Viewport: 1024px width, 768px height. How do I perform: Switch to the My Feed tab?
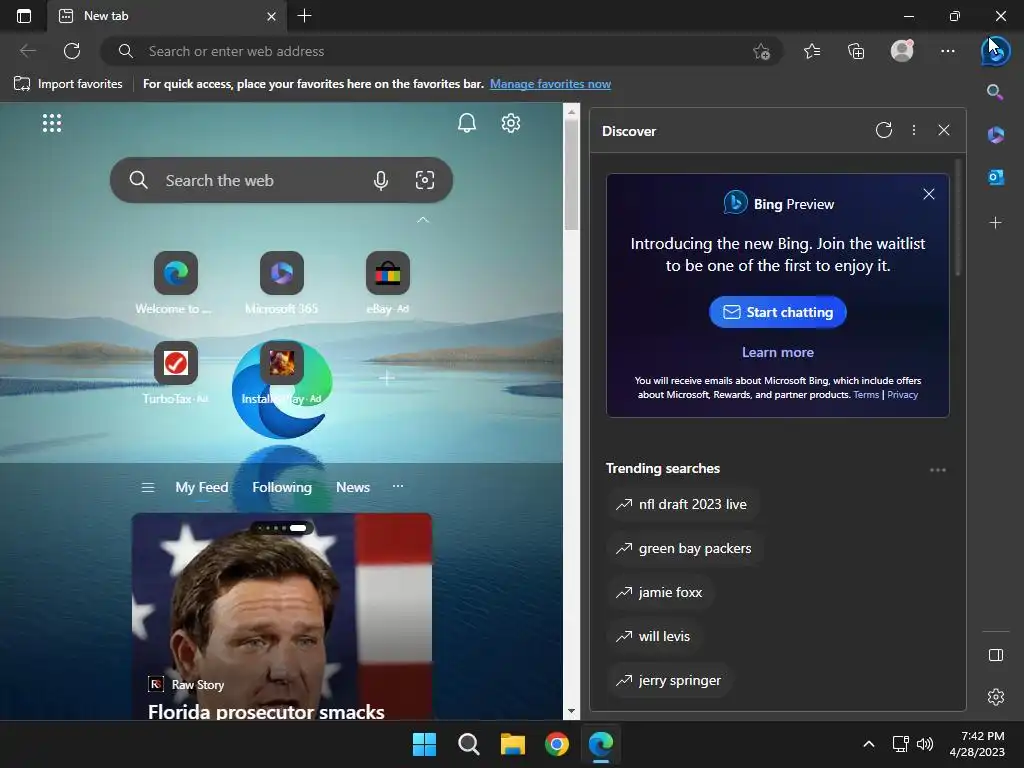pos(202,487)
